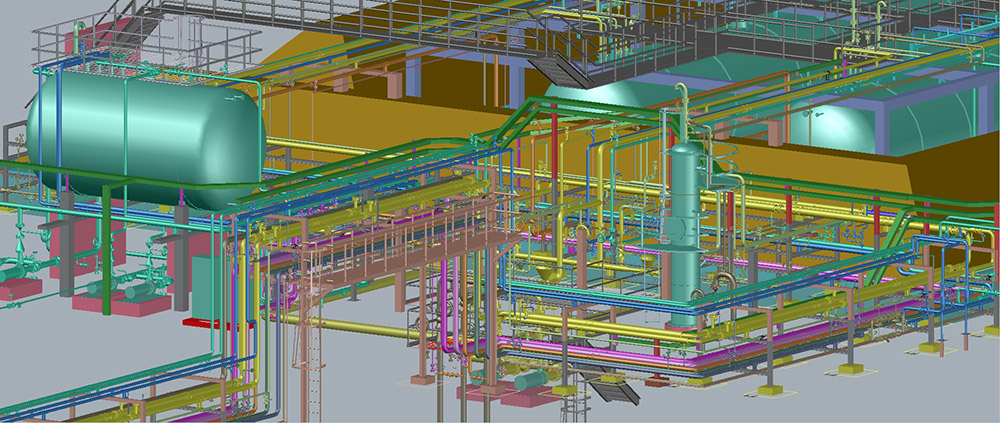Select the dark staircase descending from the upper platform
This screenshot has width=1000, height=423.
[x=561, y=68]
